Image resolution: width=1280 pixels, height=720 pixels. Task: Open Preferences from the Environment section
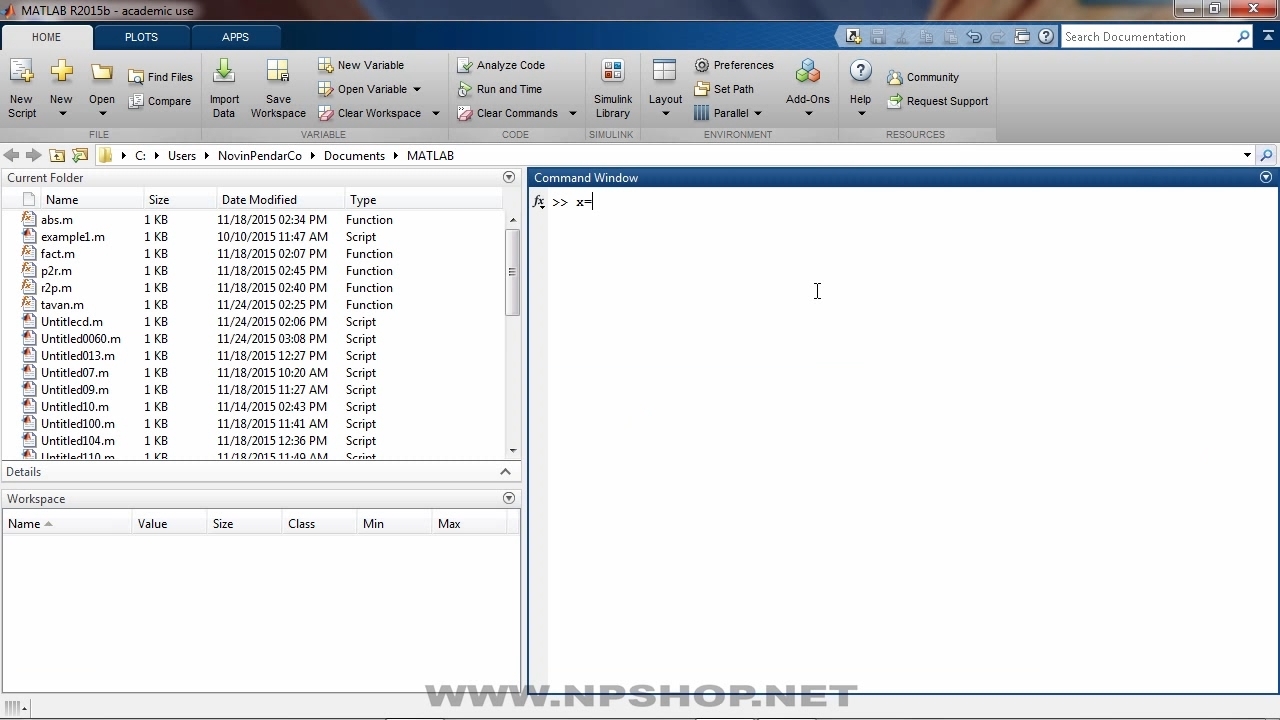734,65
